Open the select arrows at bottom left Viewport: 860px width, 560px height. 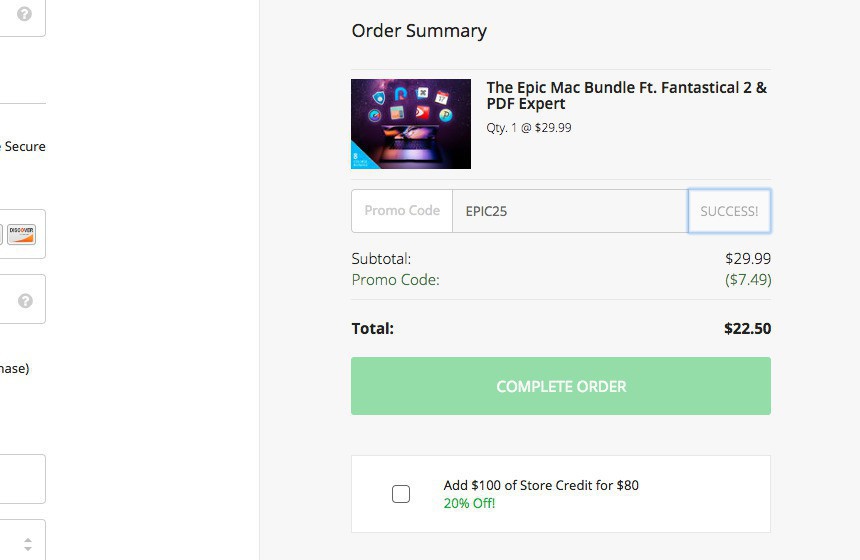27,544
